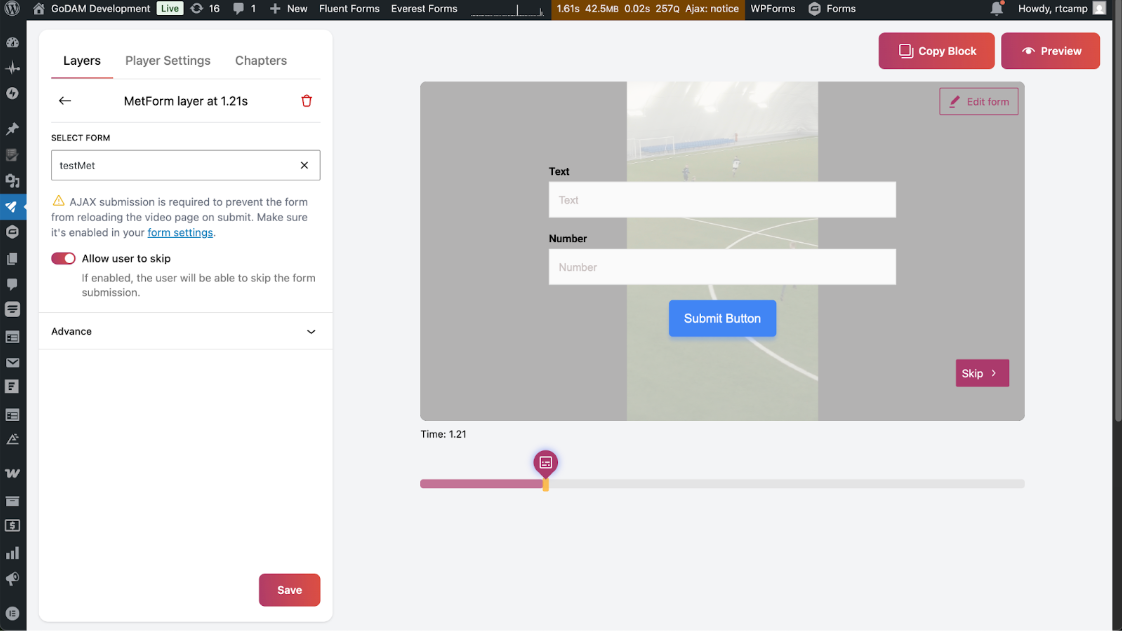The height and width of the screenshot is (634, 1122).
Task: Open Dashboard from the admin sidebar
Action: (13, 43)
